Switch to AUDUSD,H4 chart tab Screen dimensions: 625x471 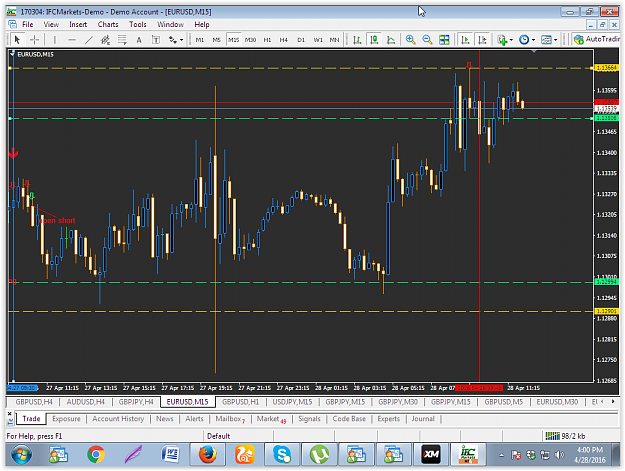(x=85, y=402)
